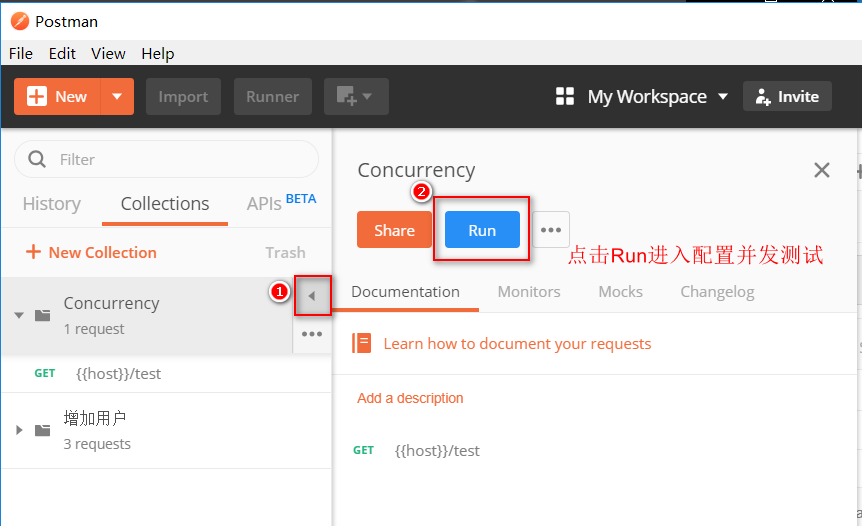The height and width of the screenshot is (526, 862).
Task: Open more actions next to Run
Action: pos(551,230)
